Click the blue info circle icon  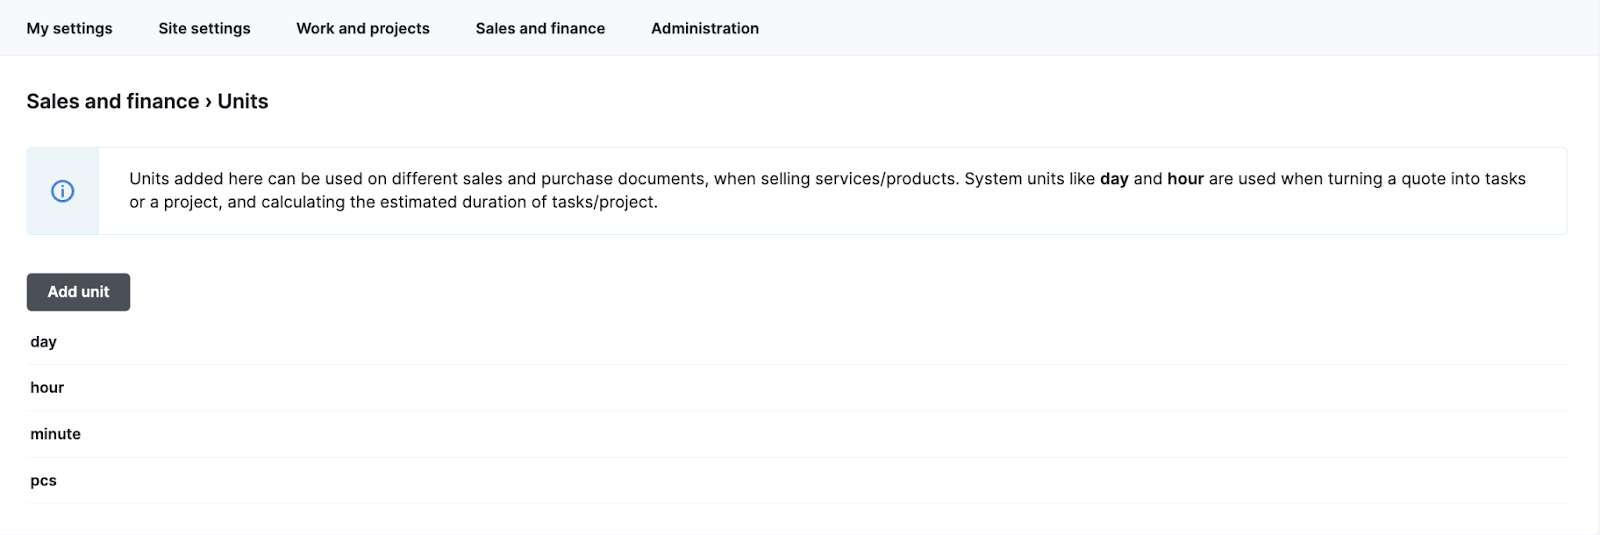pos(62,191)
